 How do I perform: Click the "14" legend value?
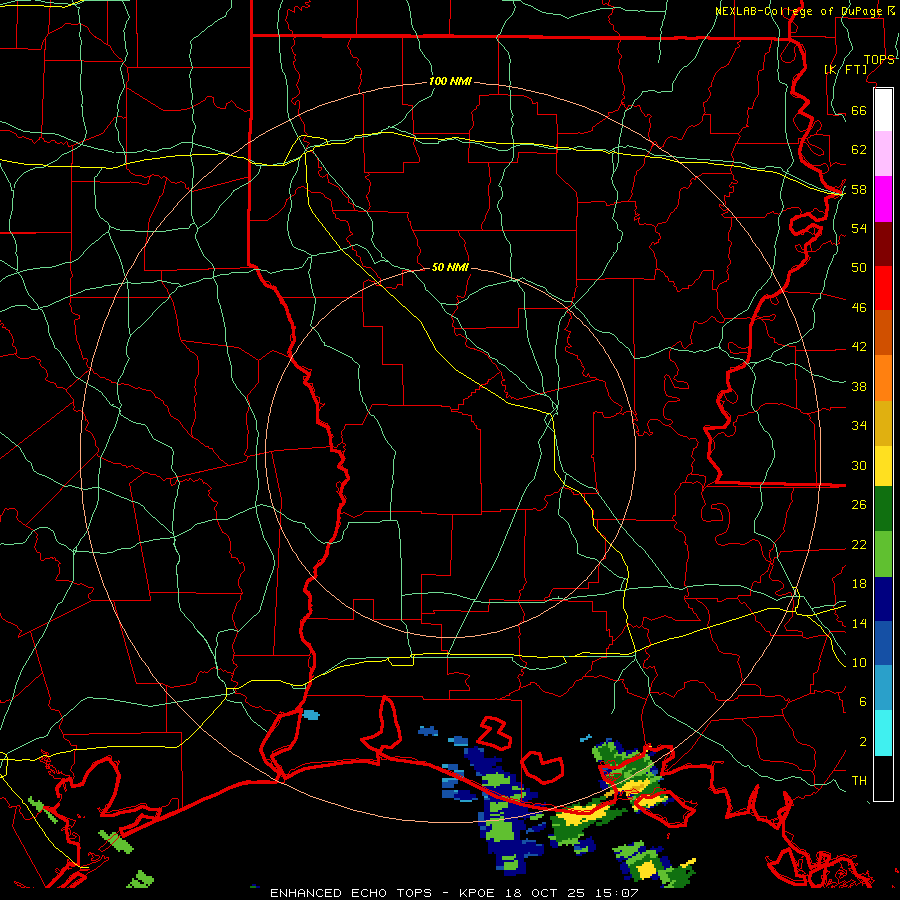coord(859,623)
